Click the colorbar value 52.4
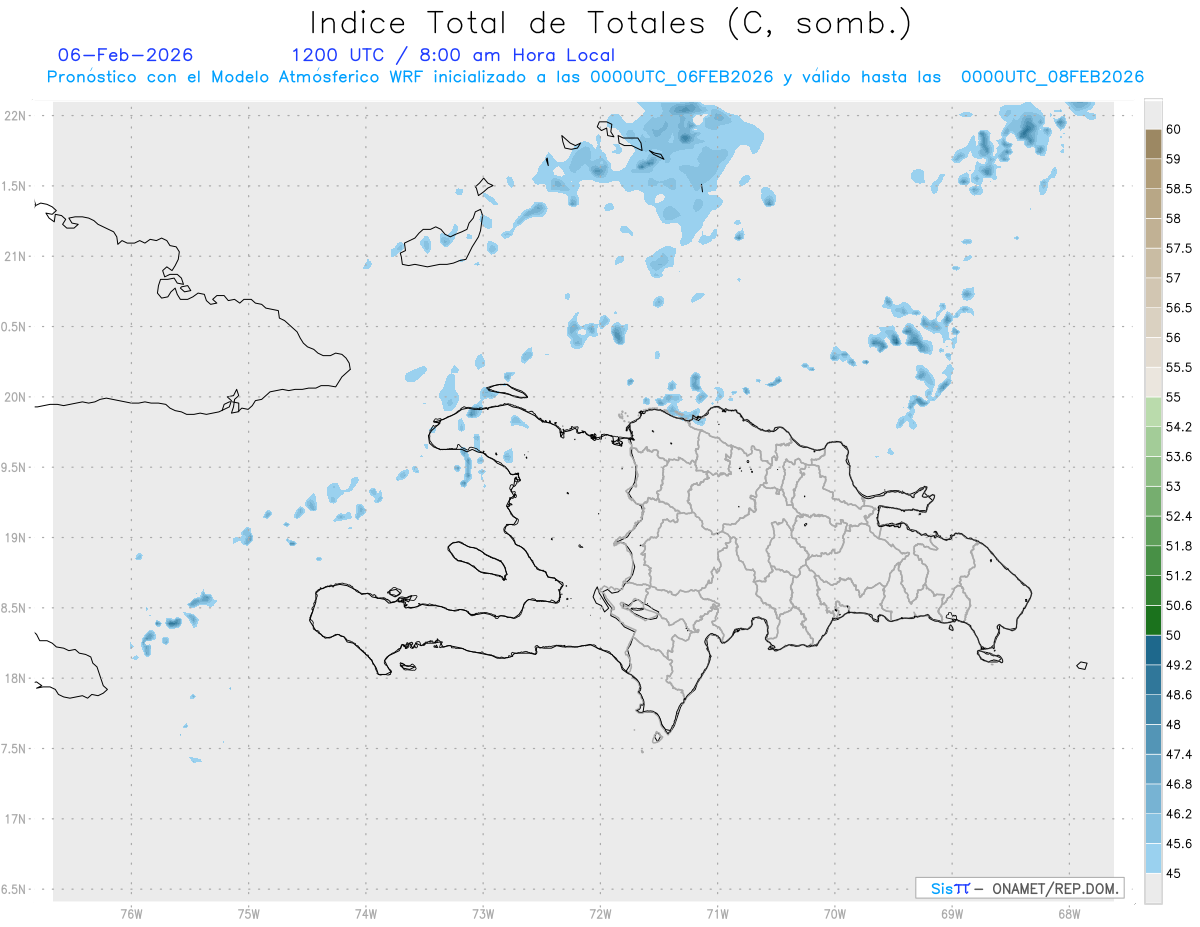This screenshot has width=1200, height=927. (x=1179, y=516)
